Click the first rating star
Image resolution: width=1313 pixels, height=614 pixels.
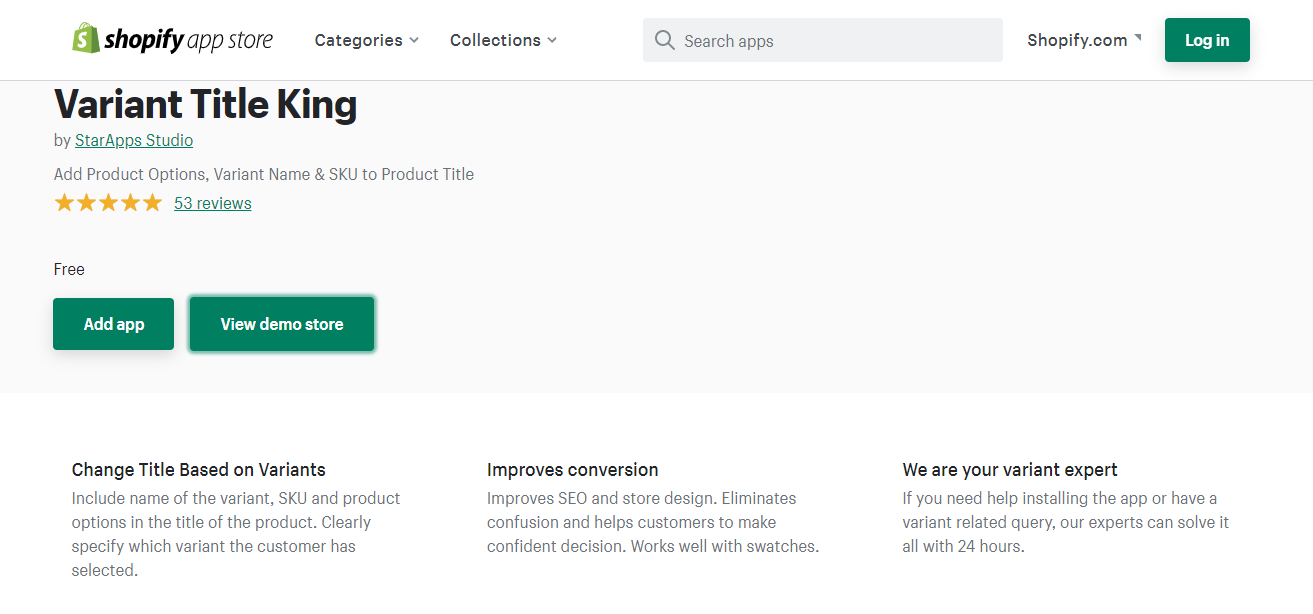point(64,203)
